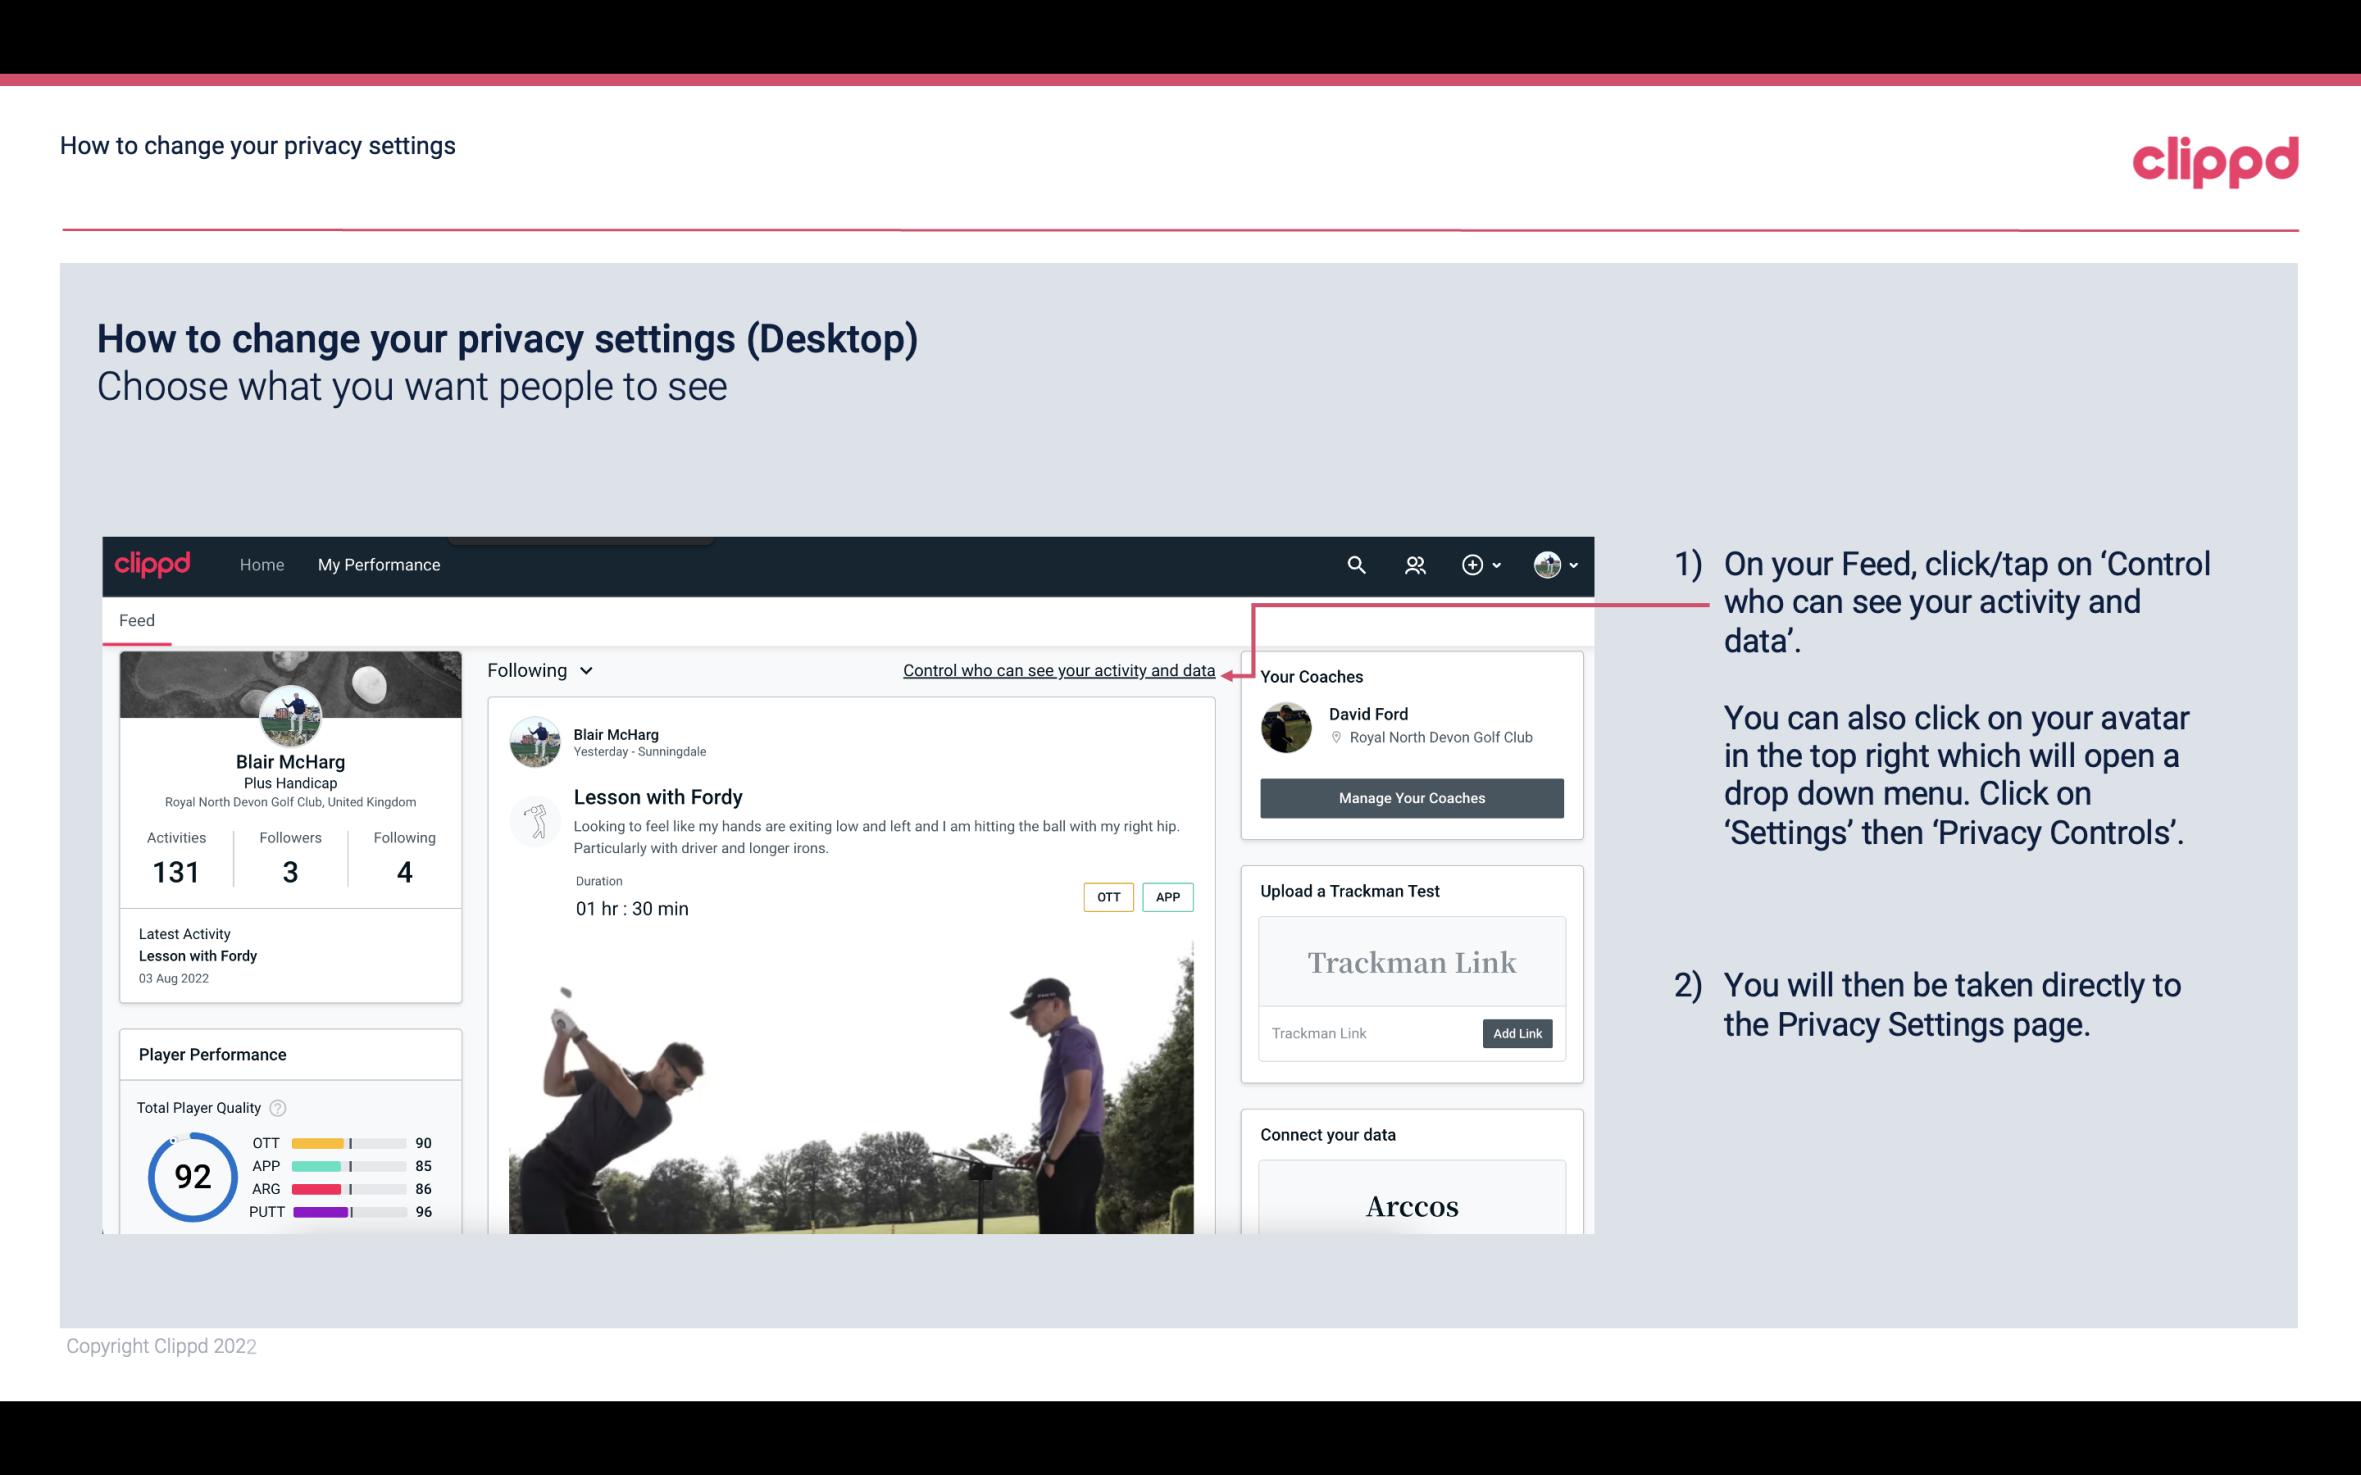Select the My Performance tab

377,564
